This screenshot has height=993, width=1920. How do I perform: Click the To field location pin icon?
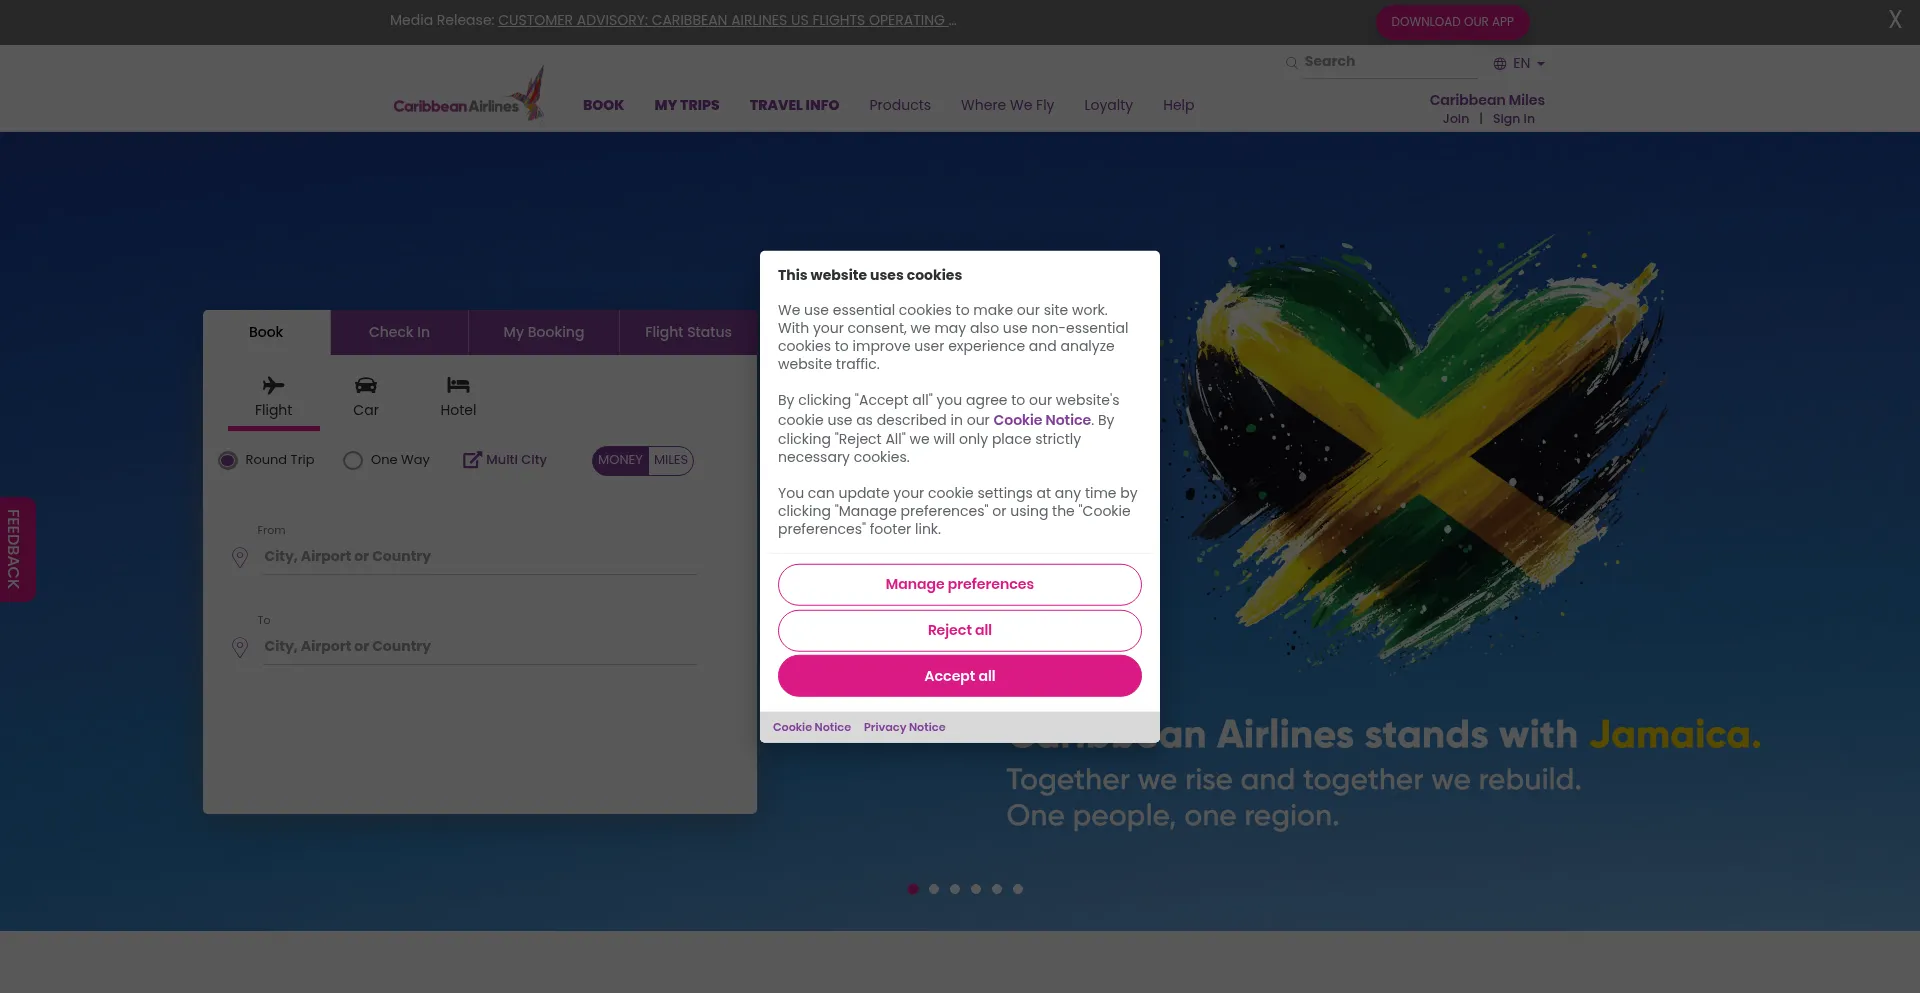tap(240, 647)
